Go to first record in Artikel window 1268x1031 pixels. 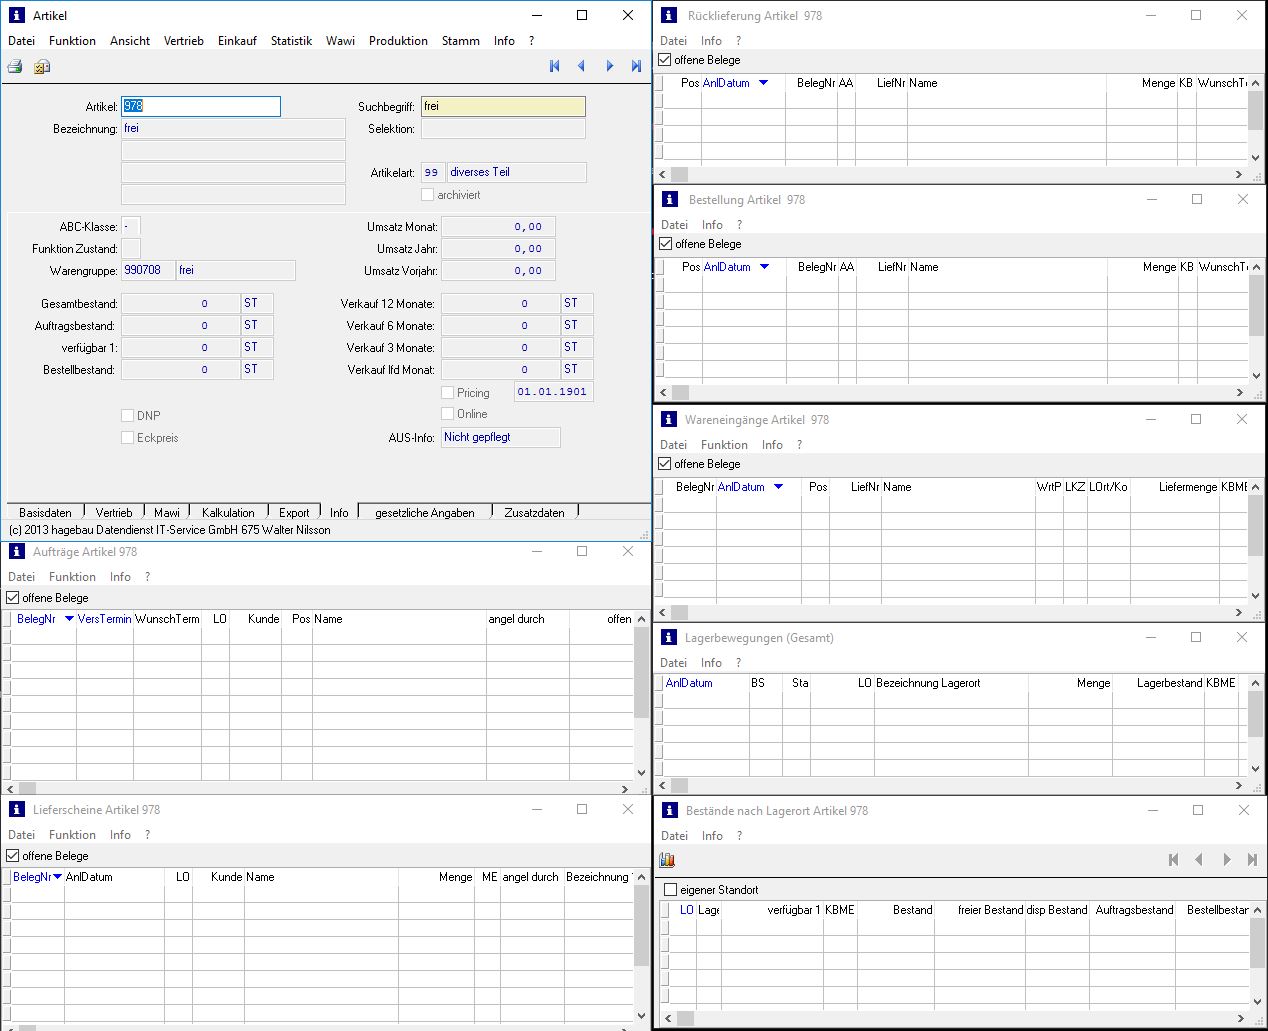(555, 66)
